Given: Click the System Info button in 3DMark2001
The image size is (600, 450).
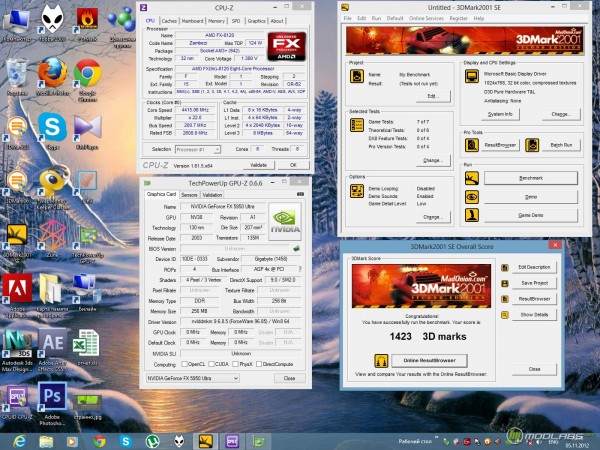Looking at the screenshot, I should (500, 114).
